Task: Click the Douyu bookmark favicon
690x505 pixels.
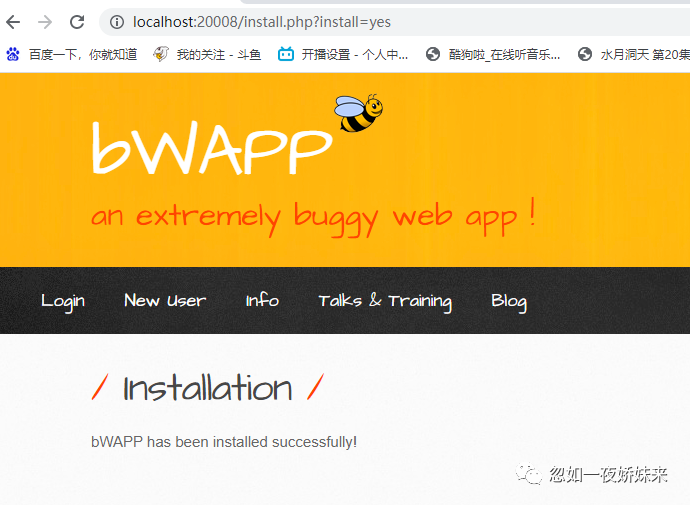Action: (x=161, y=54)
